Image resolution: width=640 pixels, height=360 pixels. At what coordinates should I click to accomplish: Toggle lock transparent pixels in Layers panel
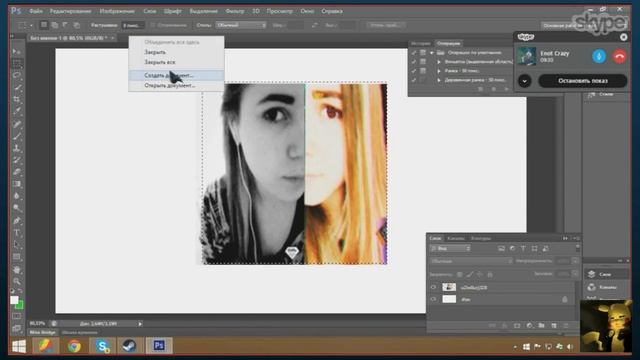(460, 274)
